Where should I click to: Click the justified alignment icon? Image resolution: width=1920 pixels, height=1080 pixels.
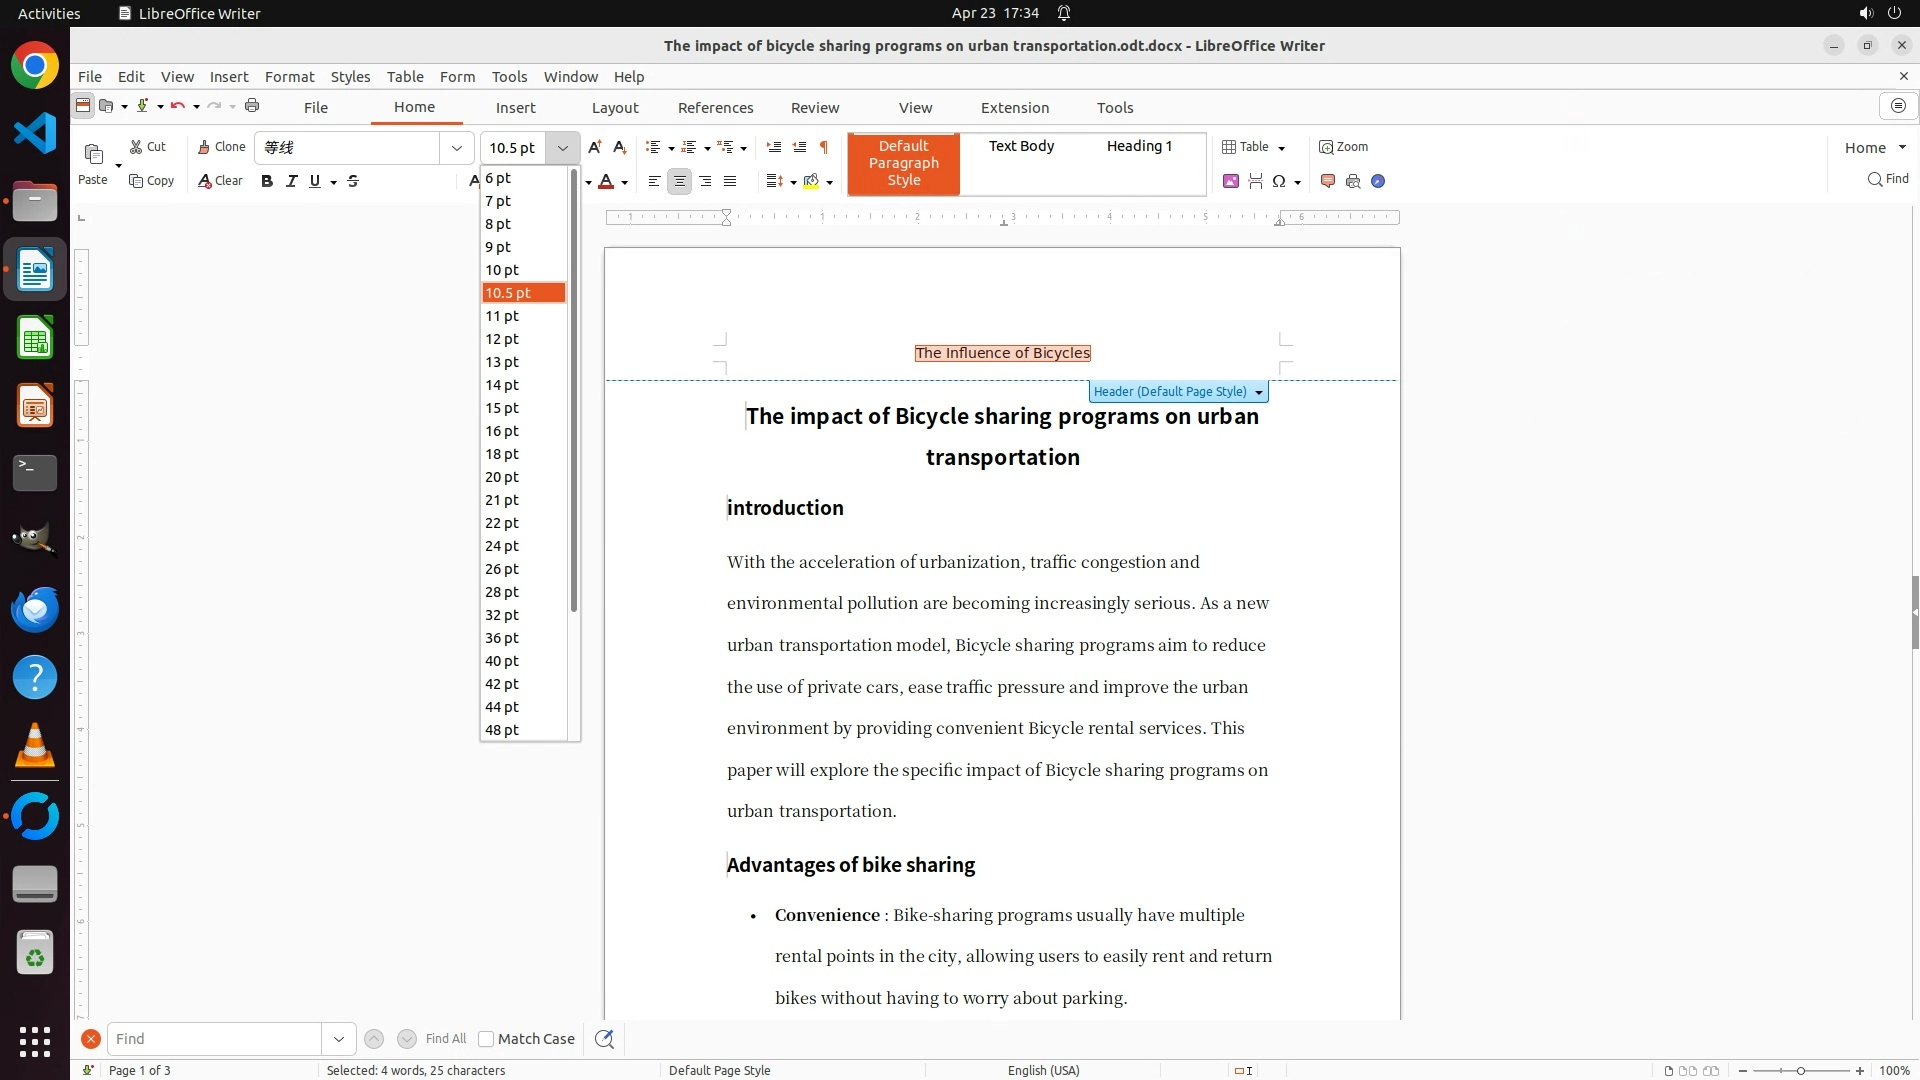coord(730,181)
